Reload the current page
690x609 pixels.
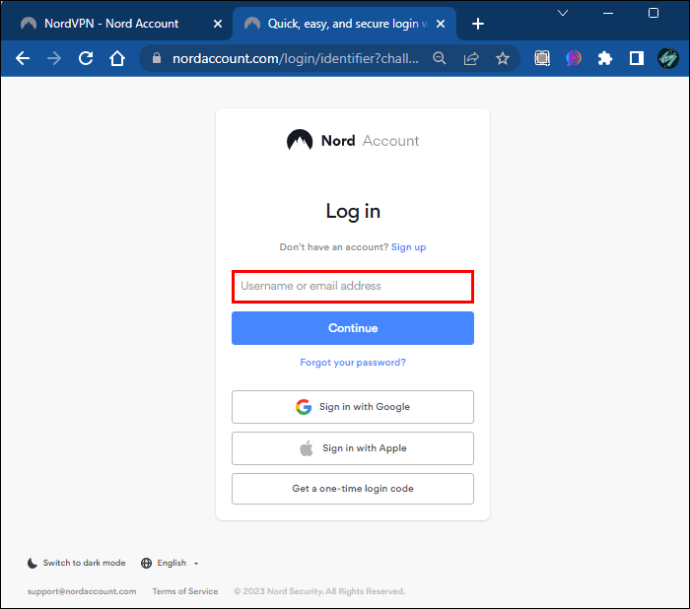click(x=86, y=58)
